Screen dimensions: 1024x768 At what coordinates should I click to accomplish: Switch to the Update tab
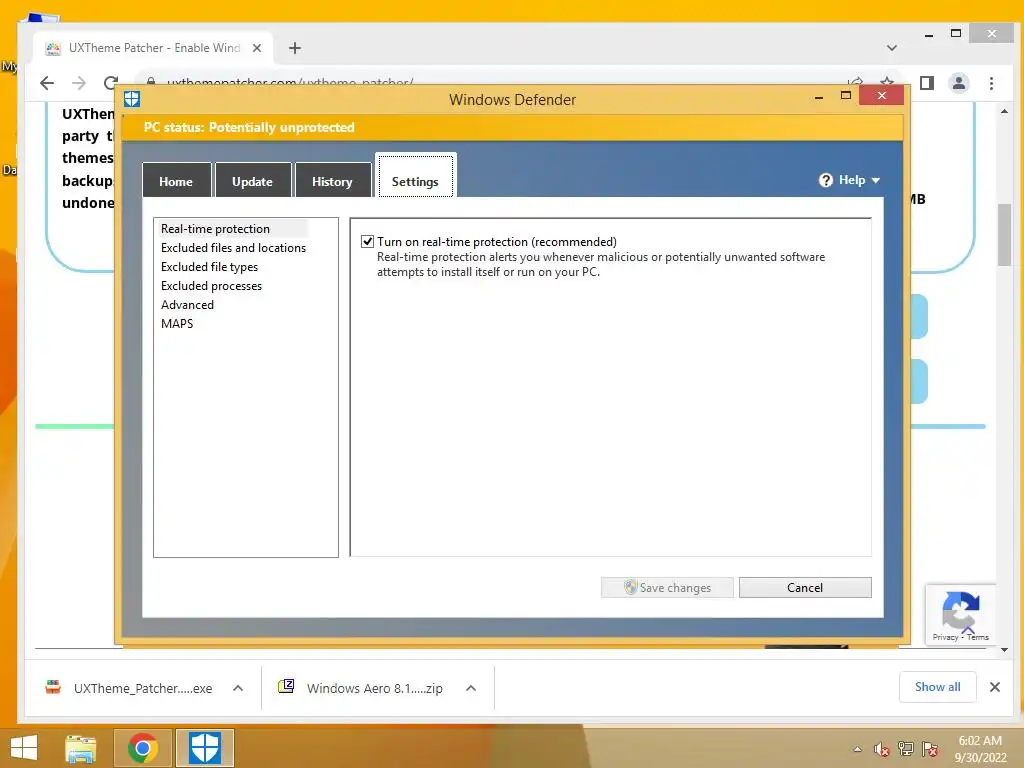253,180
